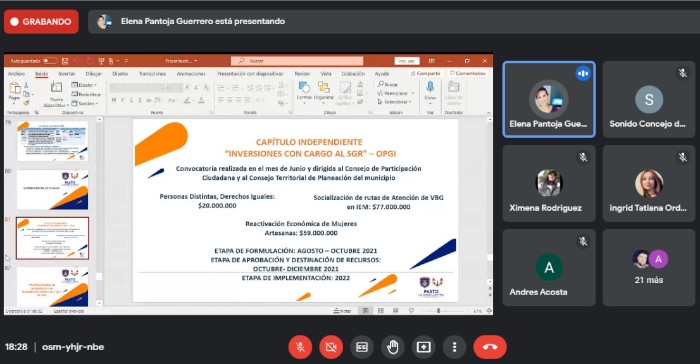Image resolution: width=700 pixels, height=364 pixels.
Task: Click the Copy icon in clipboard group
Action: (27, 94)
